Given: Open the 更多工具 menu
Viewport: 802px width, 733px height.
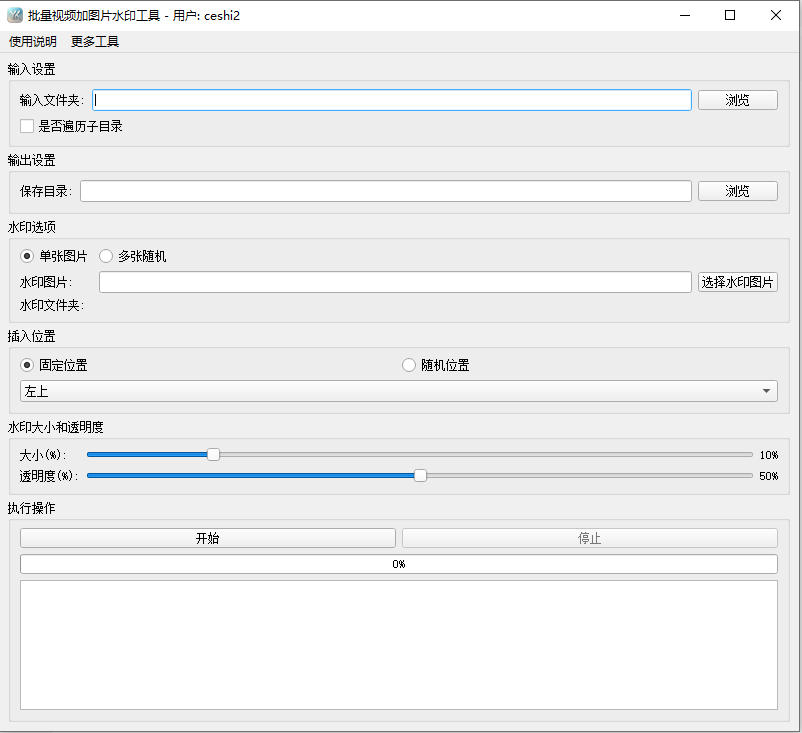Looking at the screenshot, I should point(95,42).
